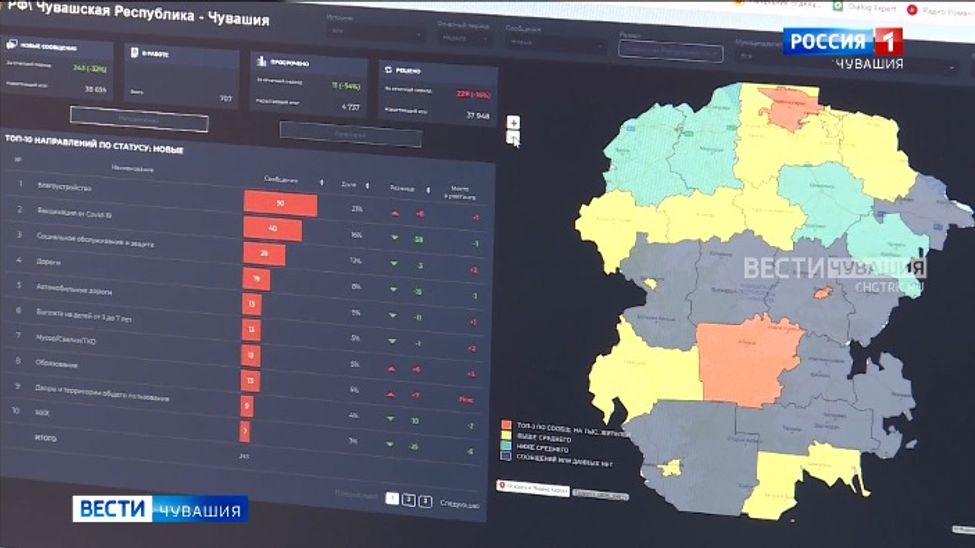Image resolution: width=975 pixels, height=548 pixels.
Task: Click the map zoom-in plus button
Action: point(514,122)
